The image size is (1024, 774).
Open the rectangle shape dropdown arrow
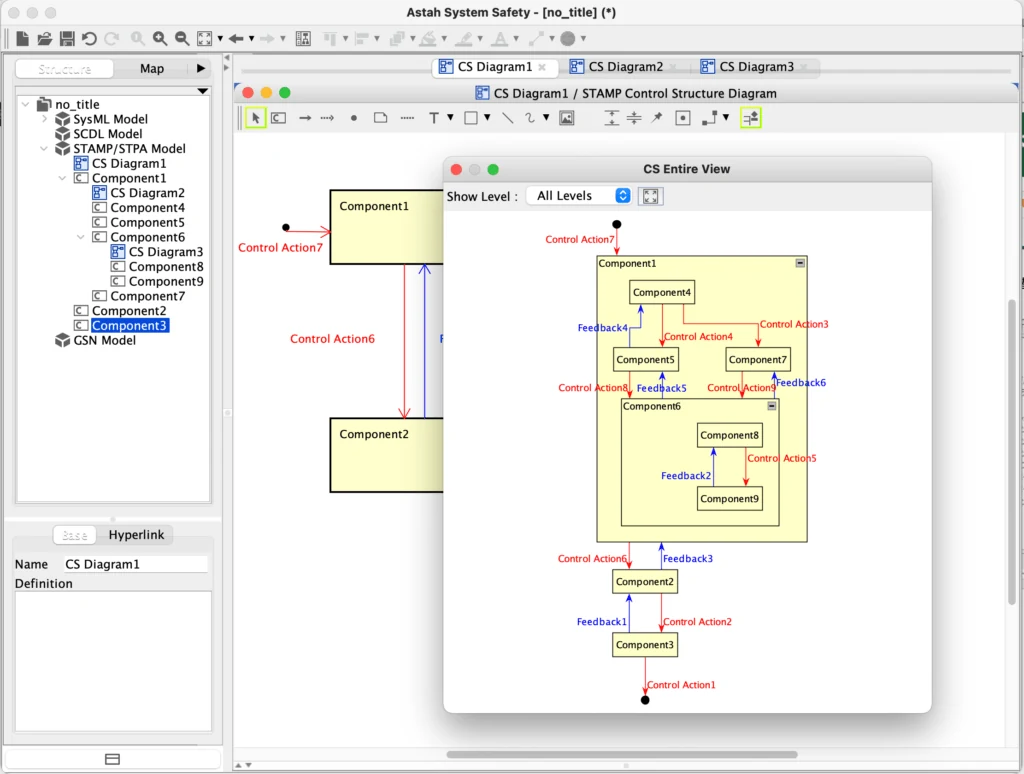coord(487,118)
